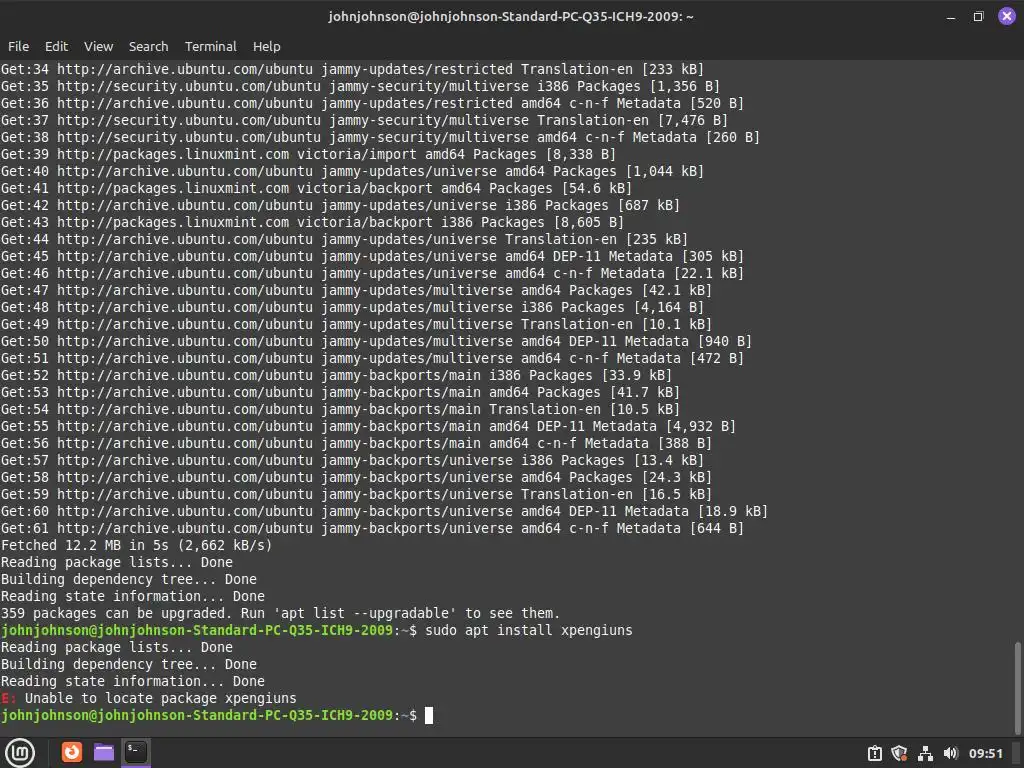Click 'Unable to locate package xpengiuns' error line
Viewport: 1024px width, 768px height.
(148, 698)
